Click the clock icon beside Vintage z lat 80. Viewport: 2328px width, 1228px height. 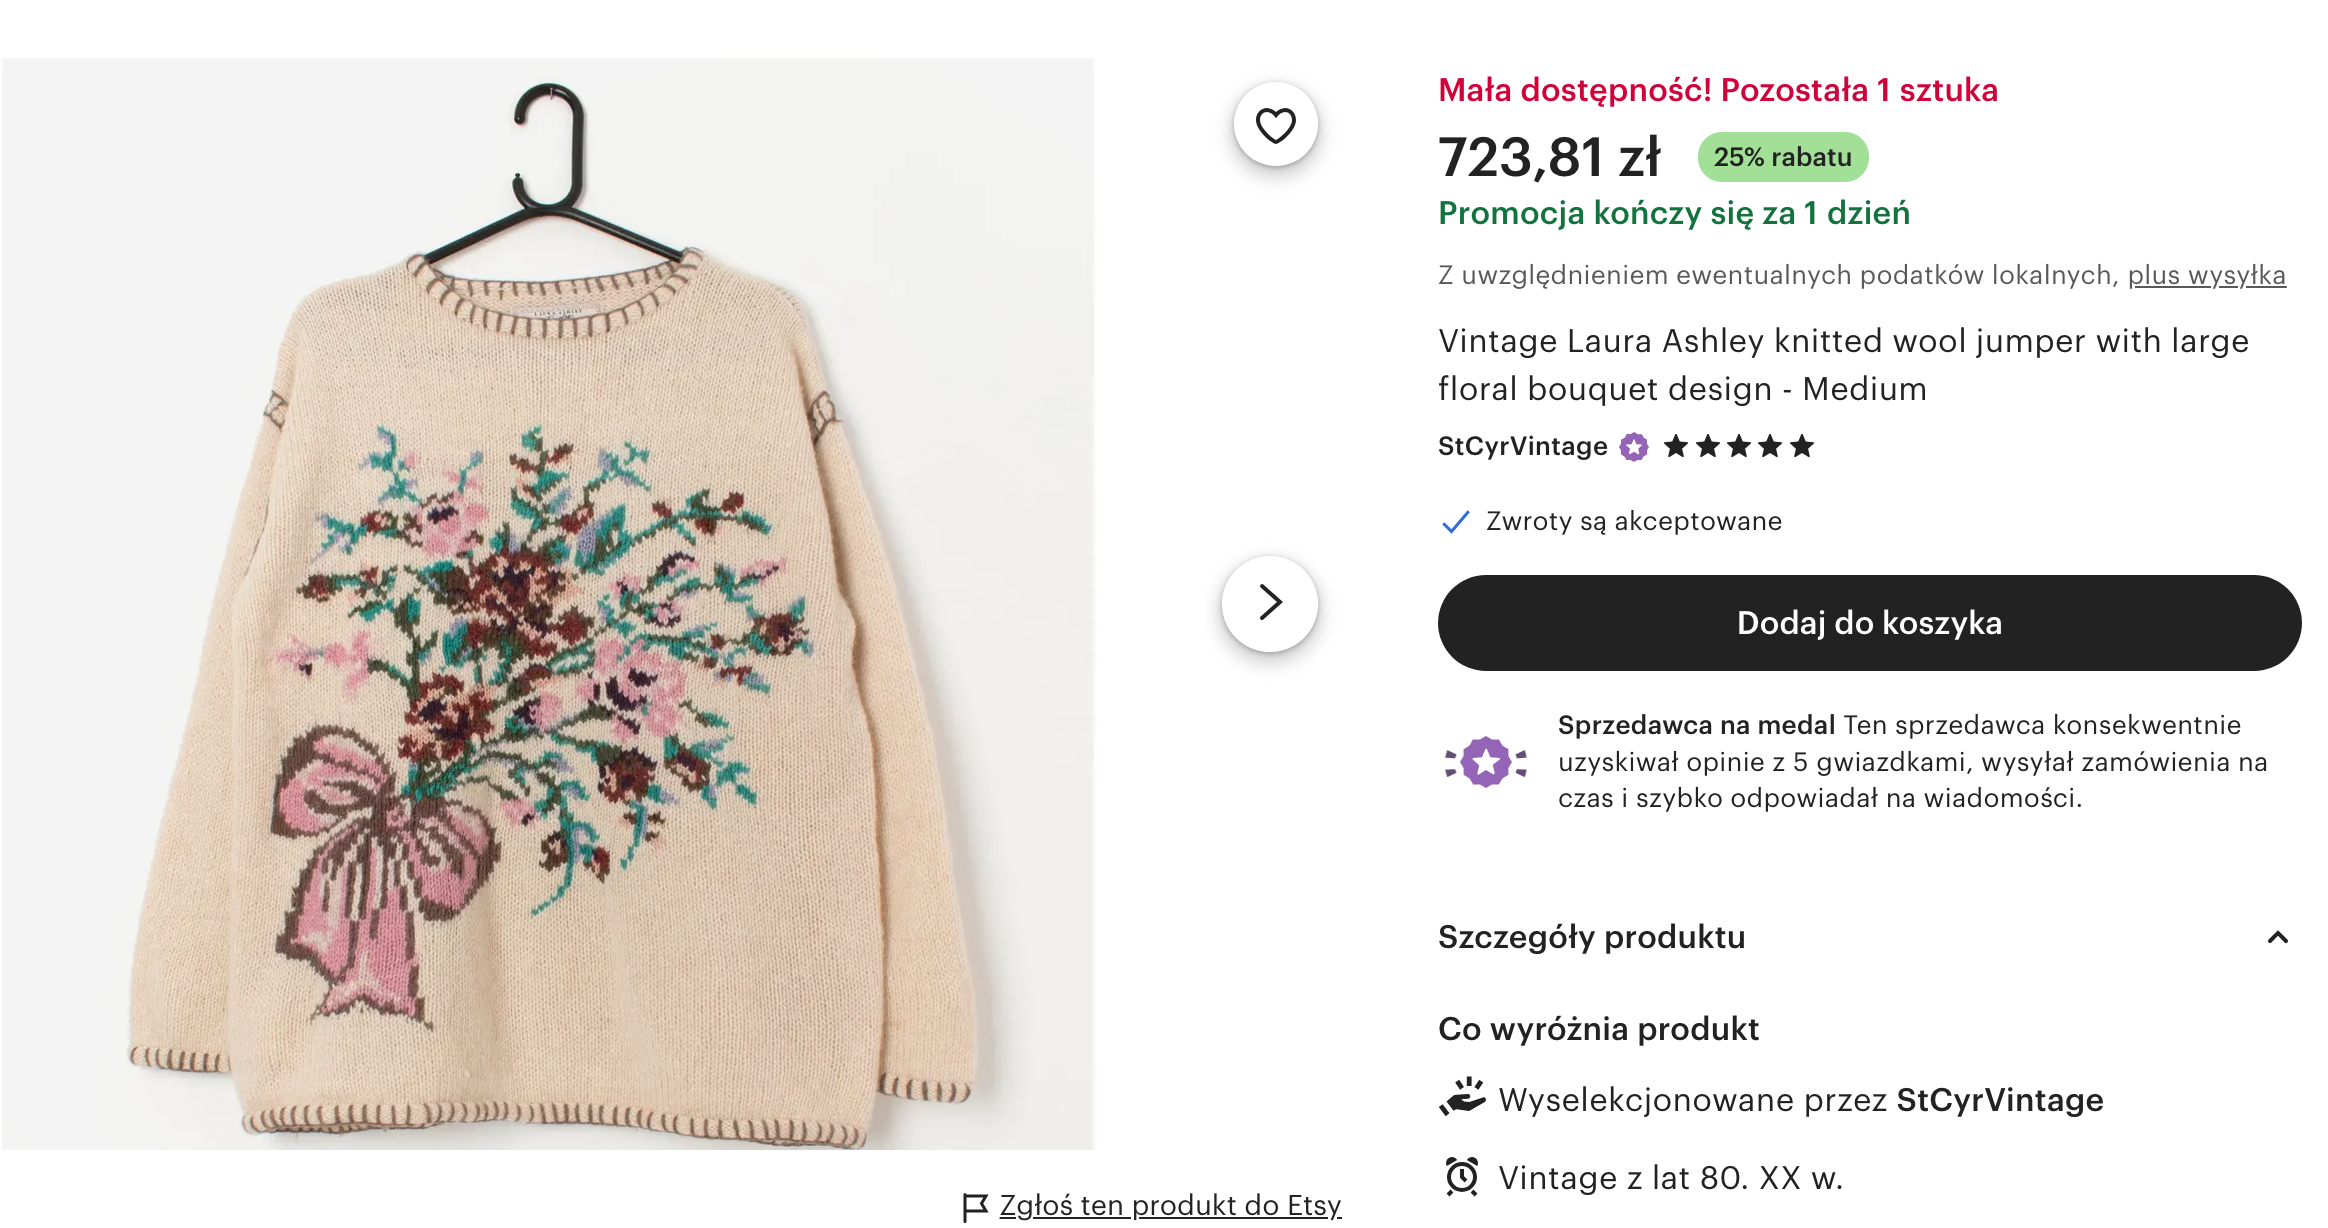[x=1462, y=1176]
